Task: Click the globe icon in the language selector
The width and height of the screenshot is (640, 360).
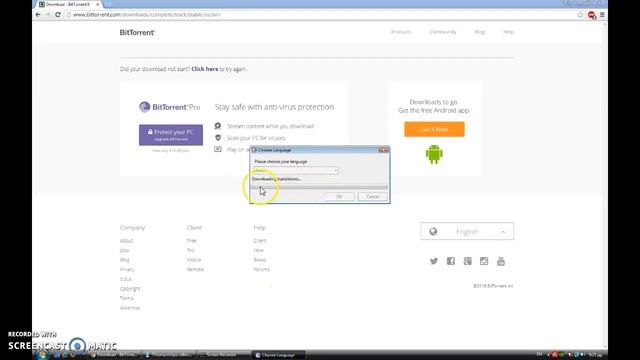Action: [433, 231]
